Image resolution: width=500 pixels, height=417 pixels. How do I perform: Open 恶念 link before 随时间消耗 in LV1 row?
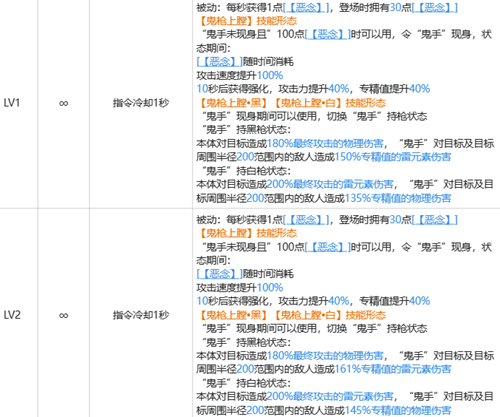click(x=220, y=62)
